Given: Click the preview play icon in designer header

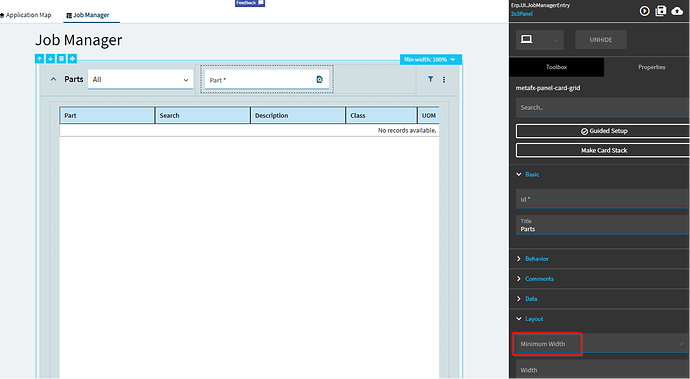Looking at the screenshot, I should 644,11.
